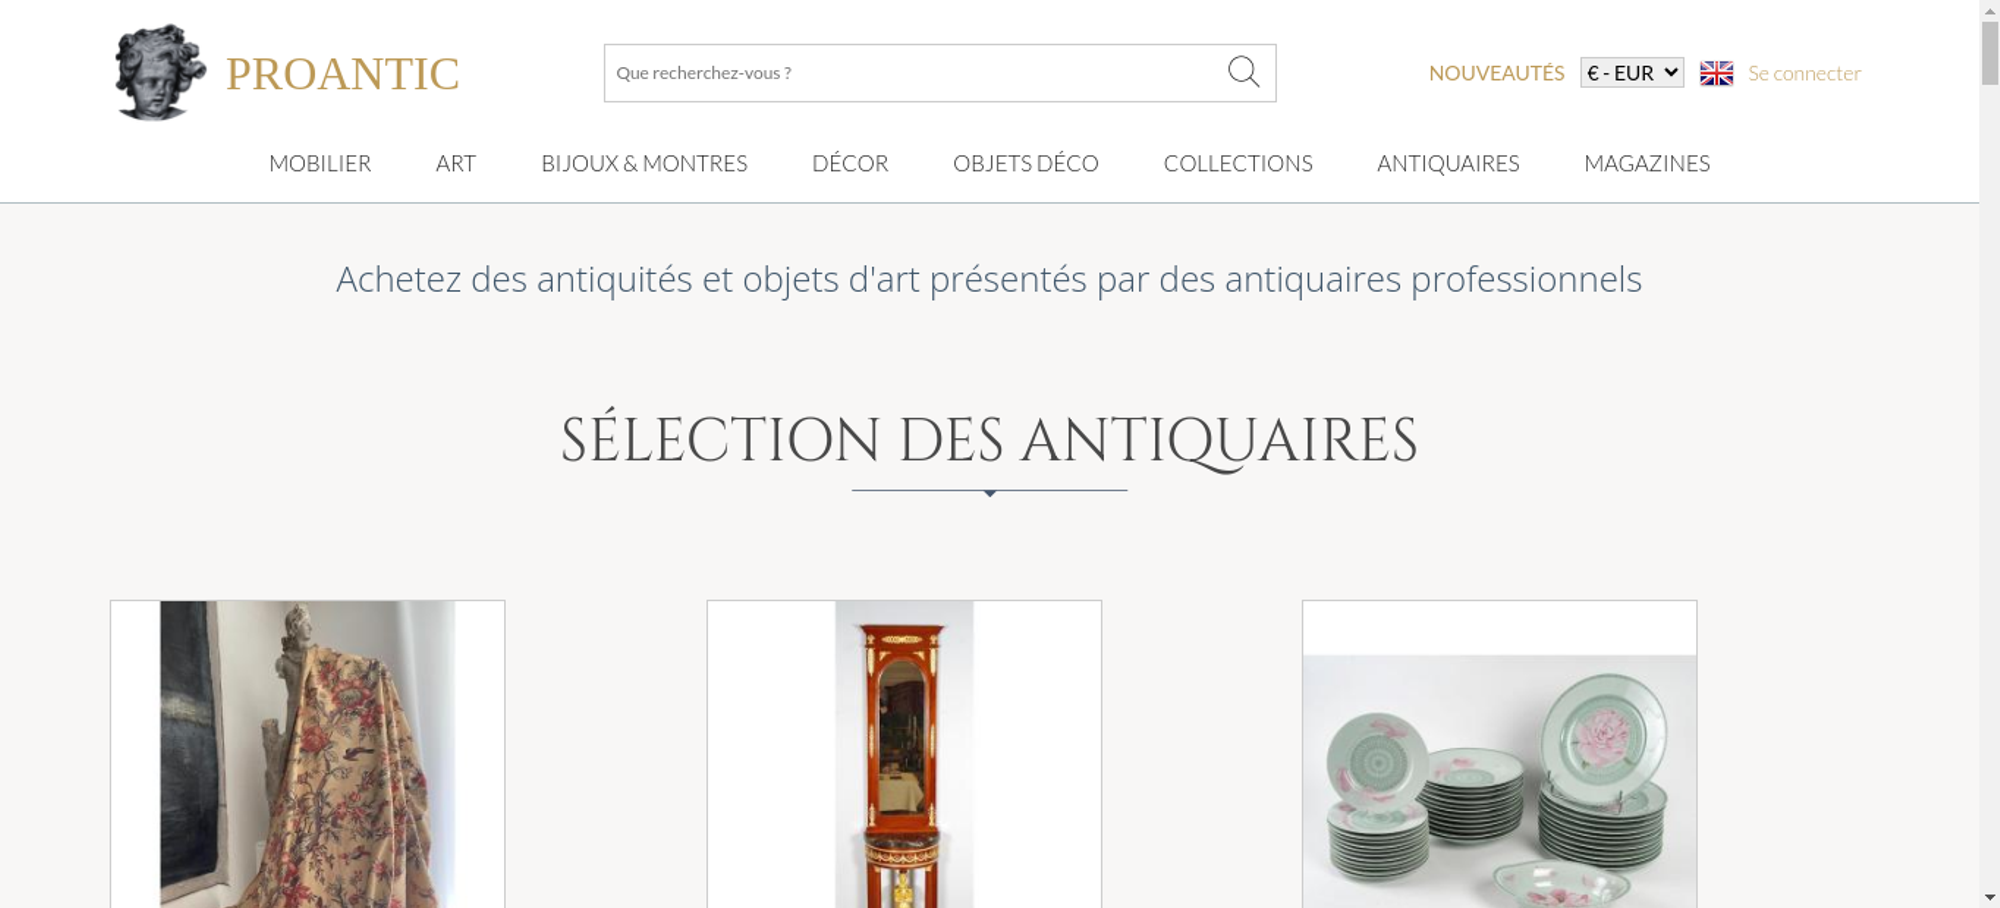Open the MAGAZINES menu

(x=1647, y=163)
